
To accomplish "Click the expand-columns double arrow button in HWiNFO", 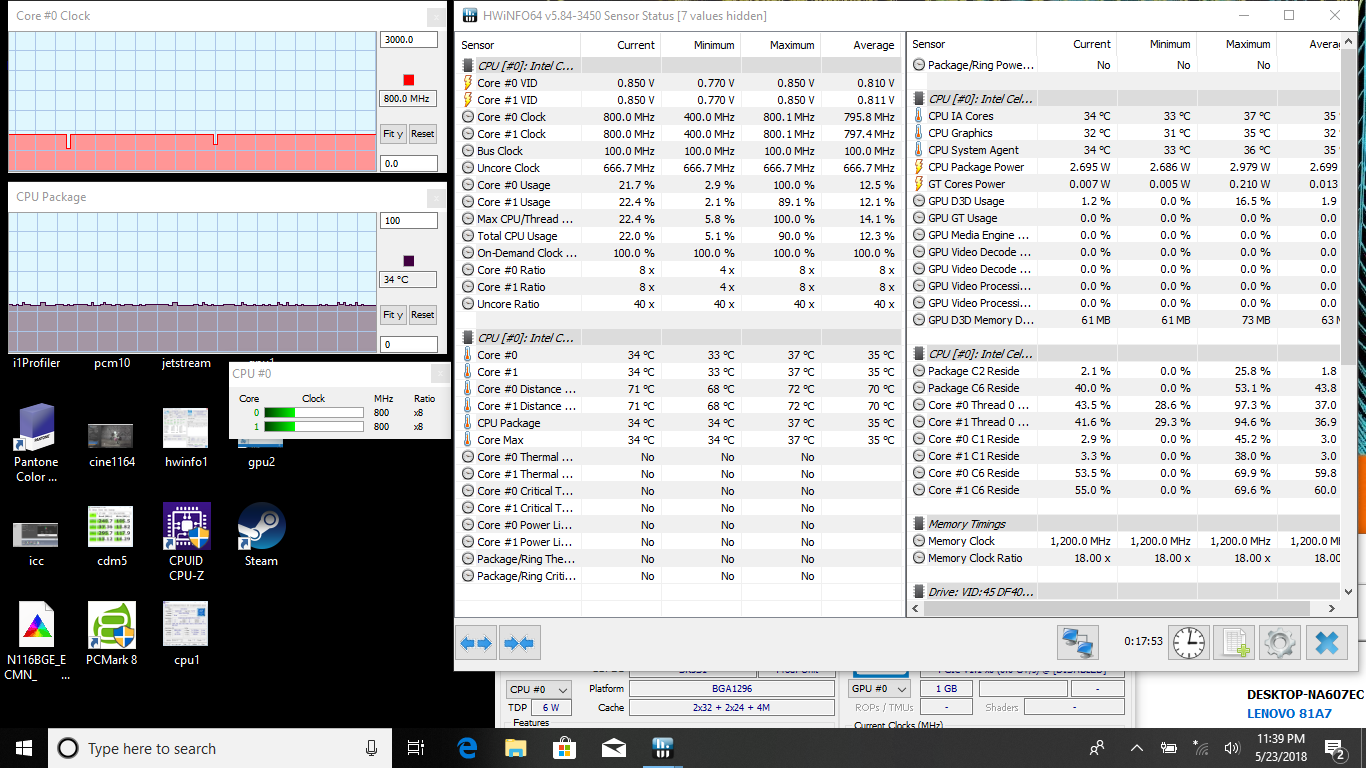I will click(475, 644).
